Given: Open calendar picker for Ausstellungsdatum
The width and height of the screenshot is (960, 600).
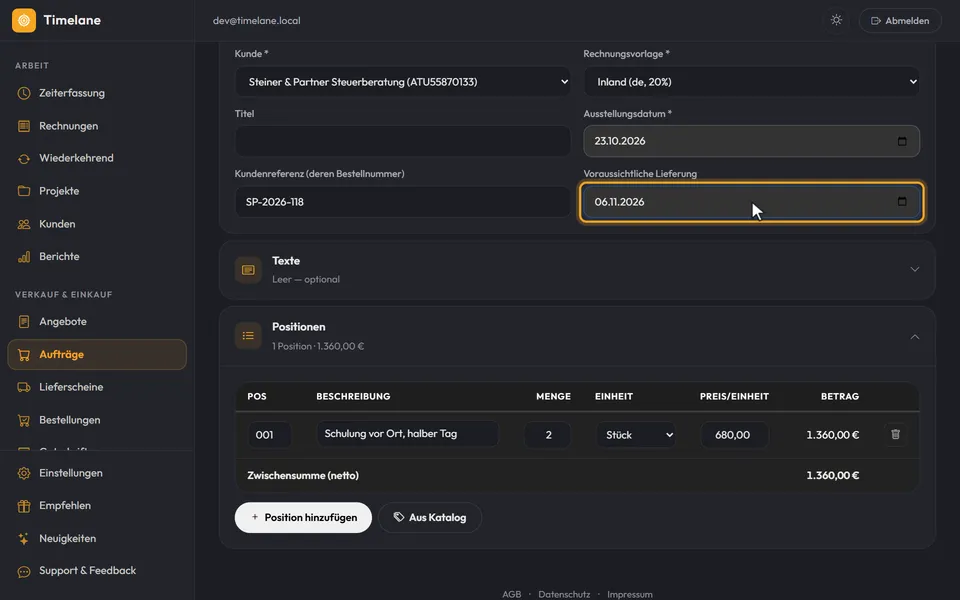Looking at the screenshot, I should pos(902,141).
